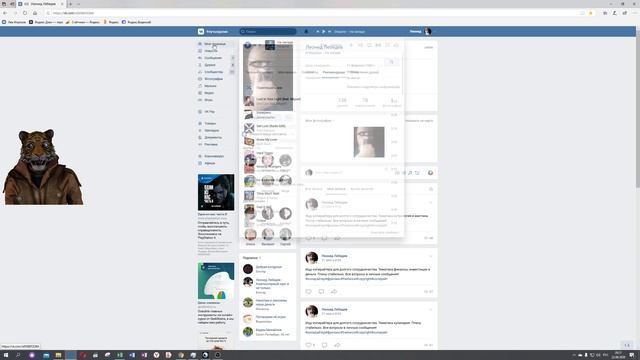Screen dimensions: 640x360
Task: Open Моя страница in the left sidebar
Action: point(215,44)
